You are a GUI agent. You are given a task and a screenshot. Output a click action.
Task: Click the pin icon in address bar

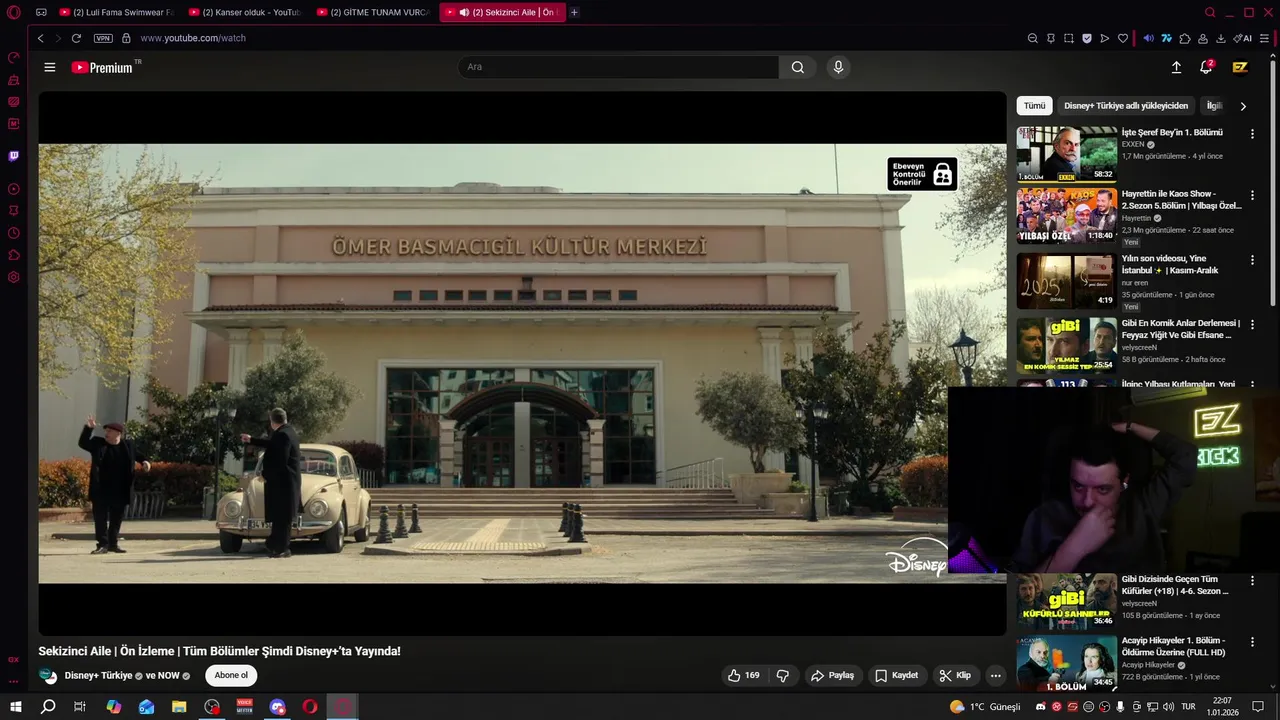1051,38
